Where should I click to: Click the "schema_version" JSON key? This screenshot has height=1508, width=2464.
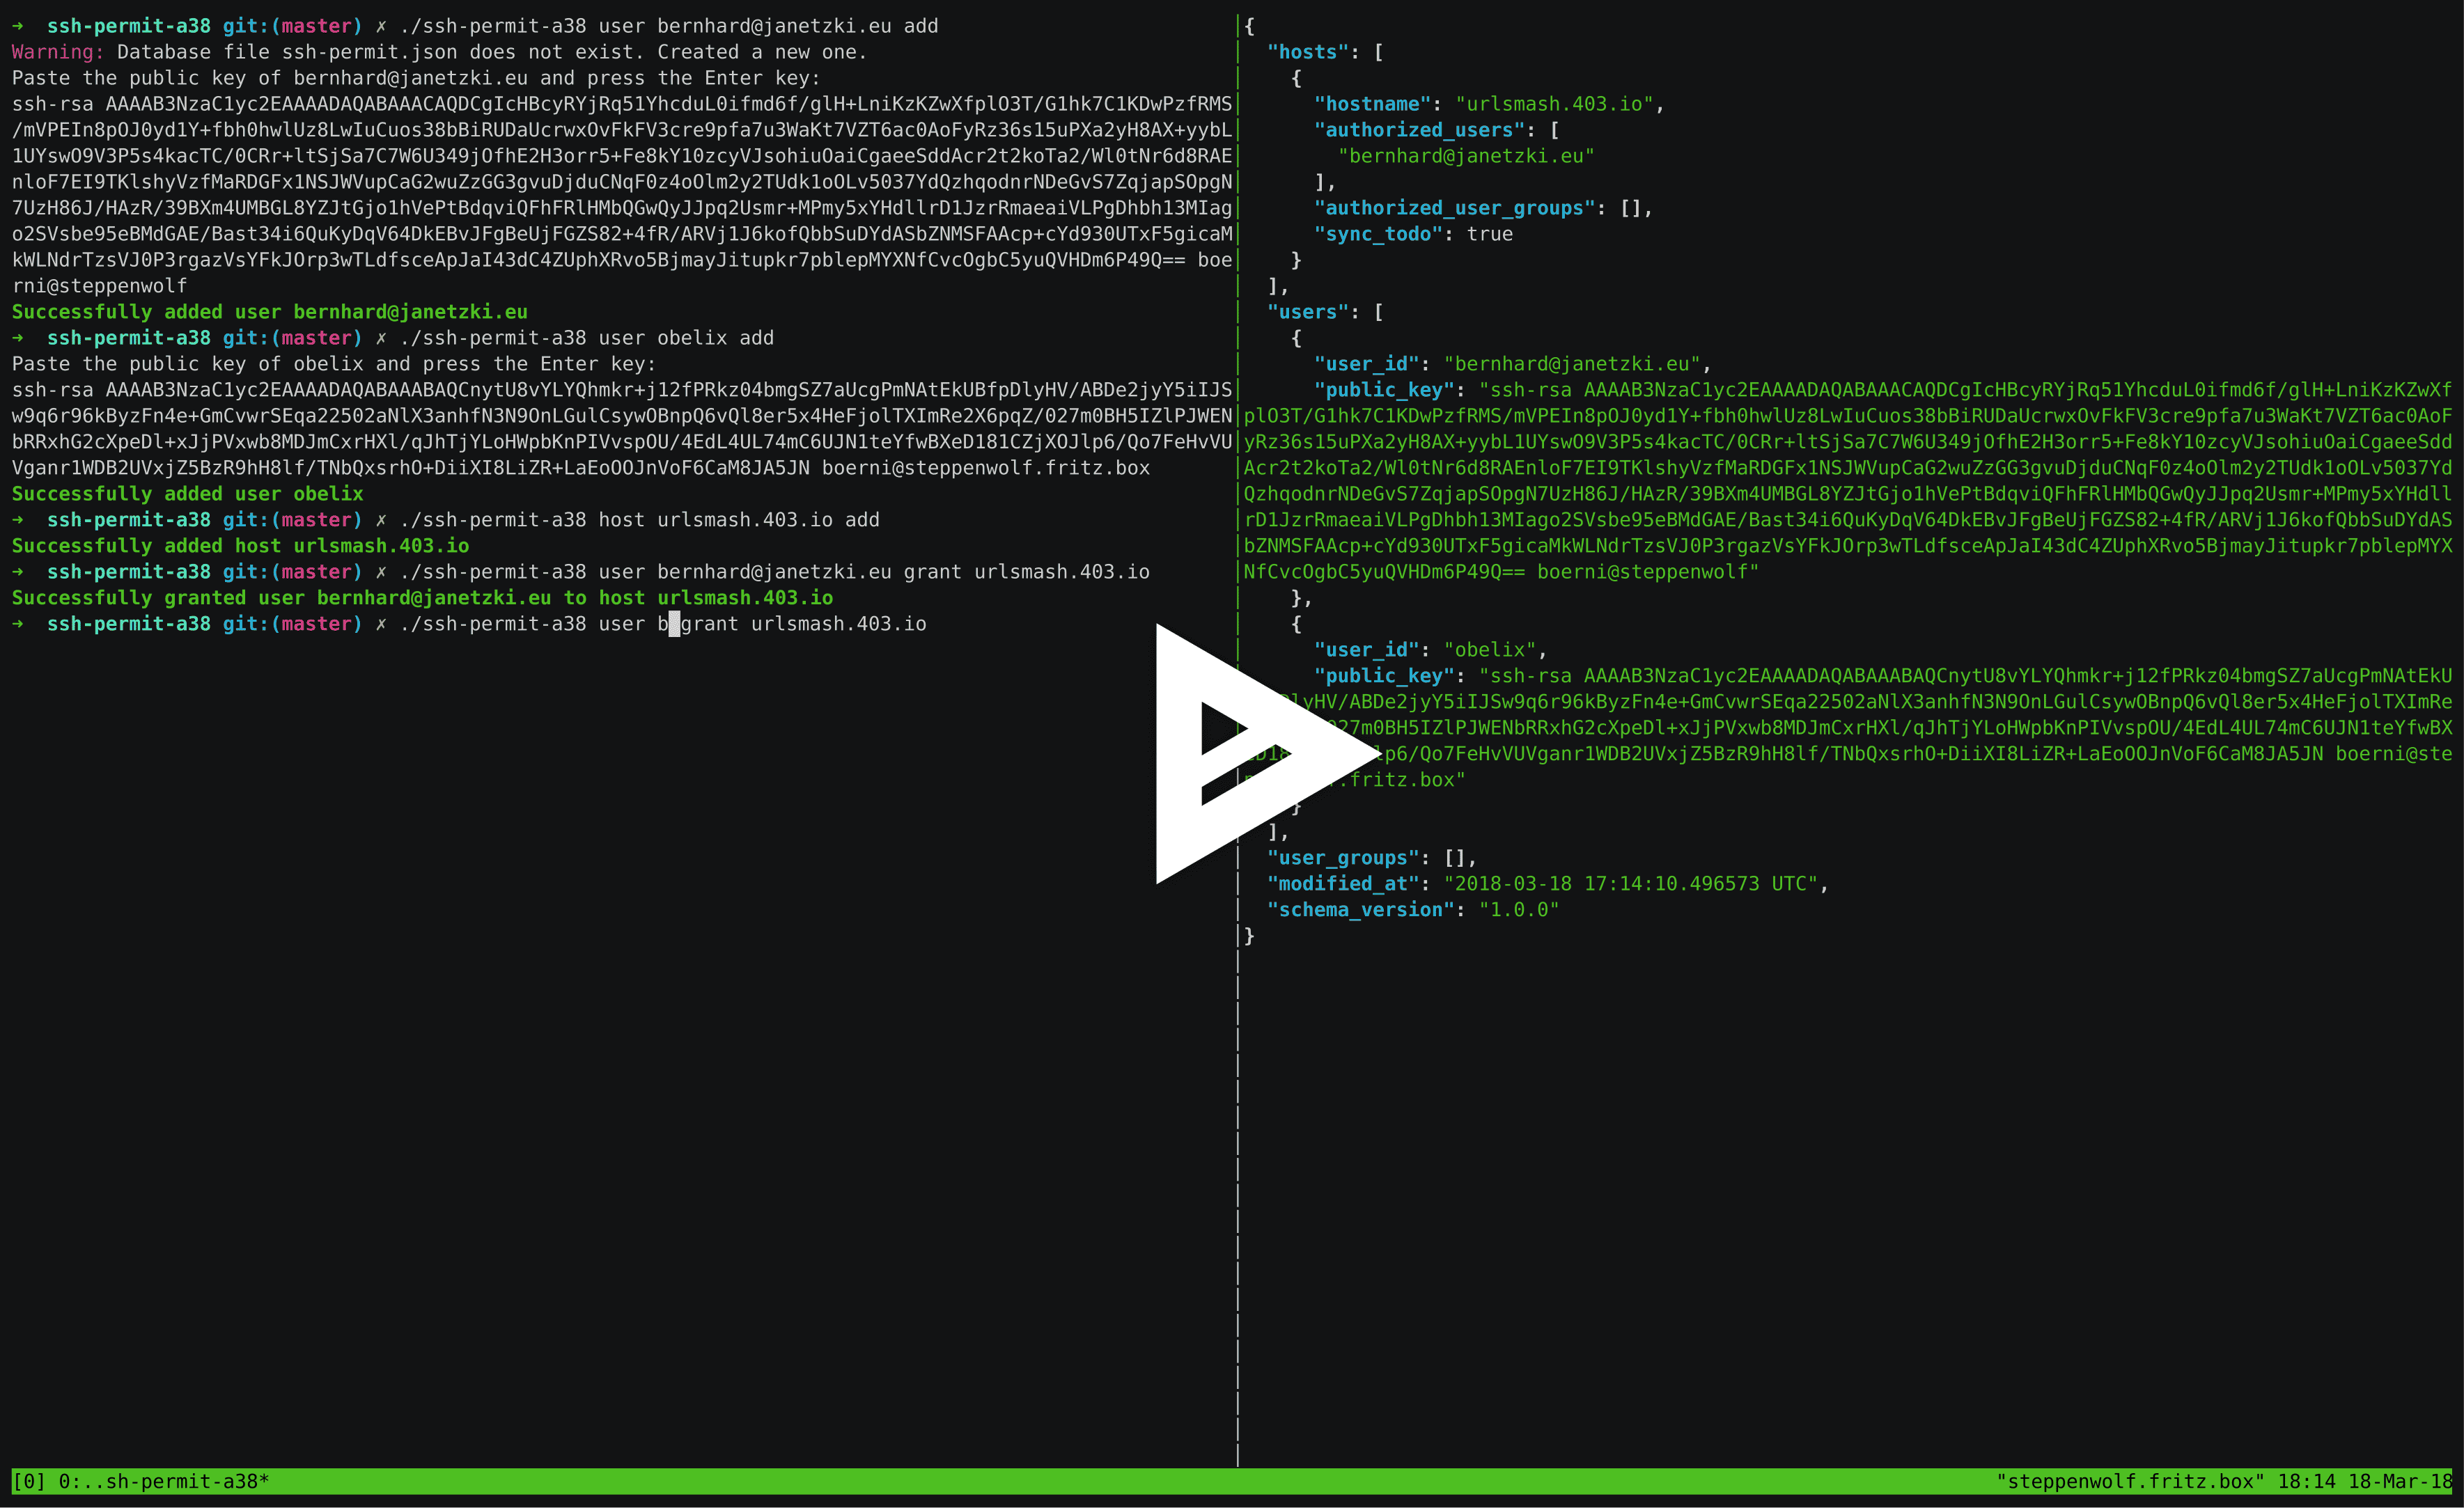point(1361,910)
